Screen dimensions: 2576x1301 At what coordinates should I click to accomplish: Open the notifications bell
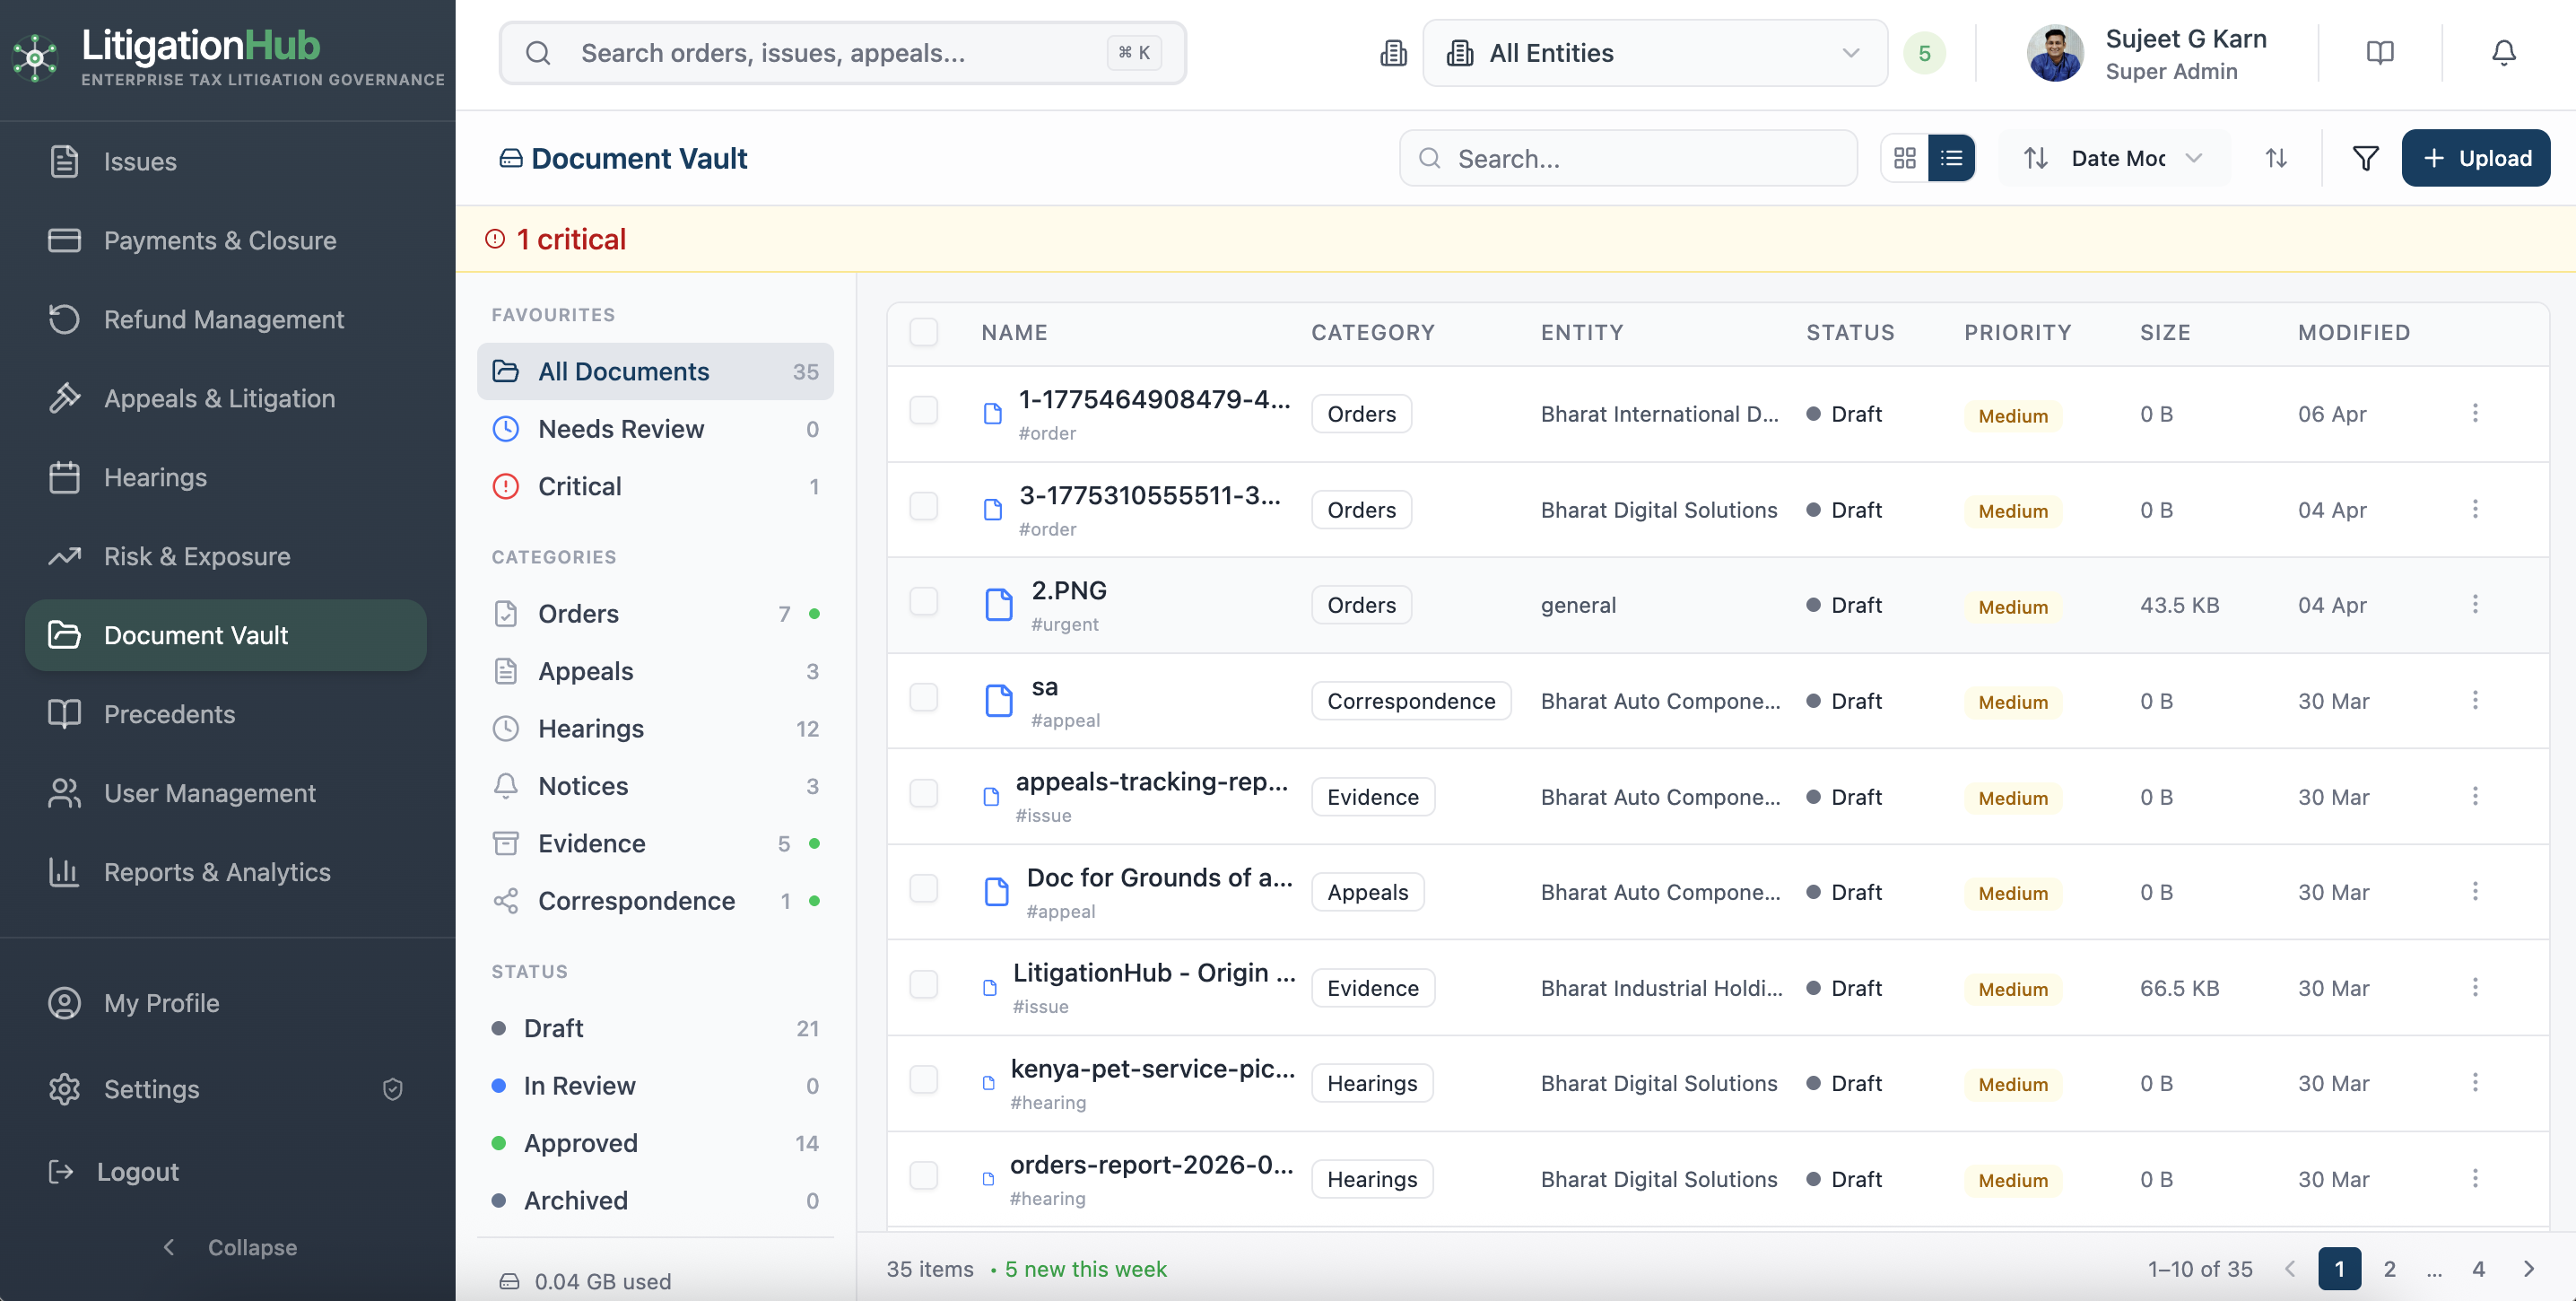pos(2503,53)
